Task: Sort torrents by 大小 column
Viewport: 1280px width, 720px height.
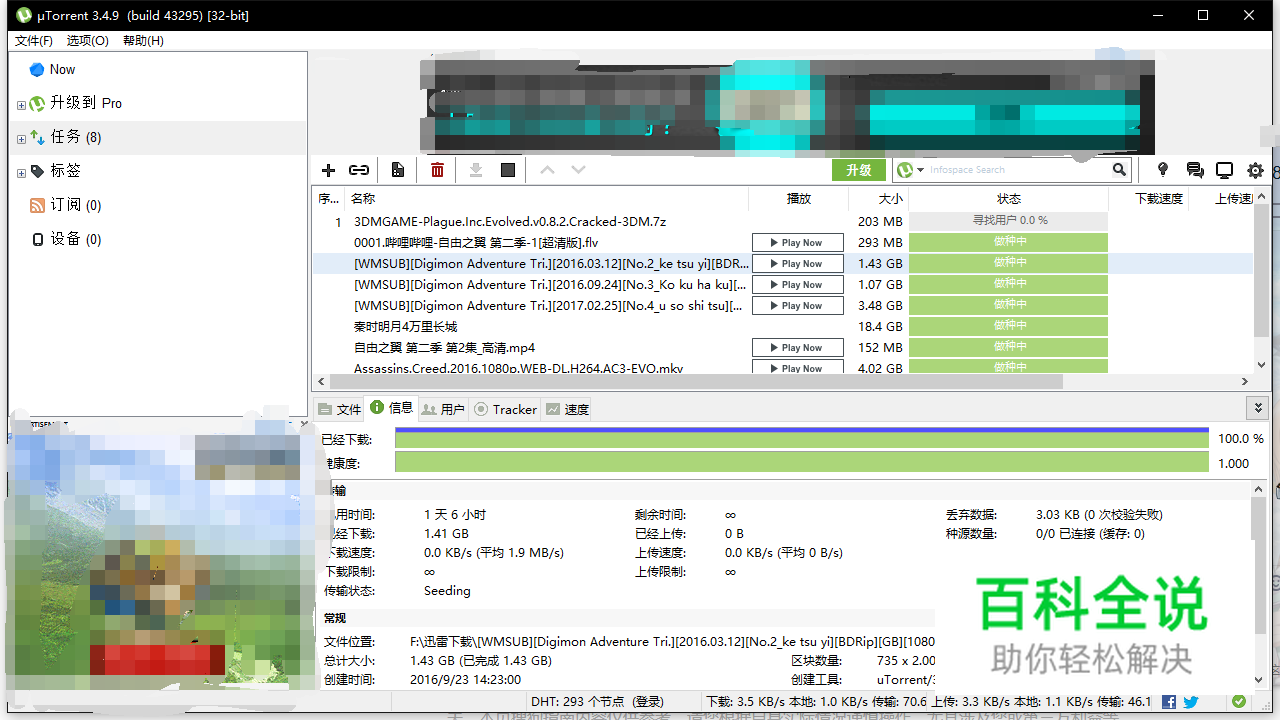Action: pos(878,199)
